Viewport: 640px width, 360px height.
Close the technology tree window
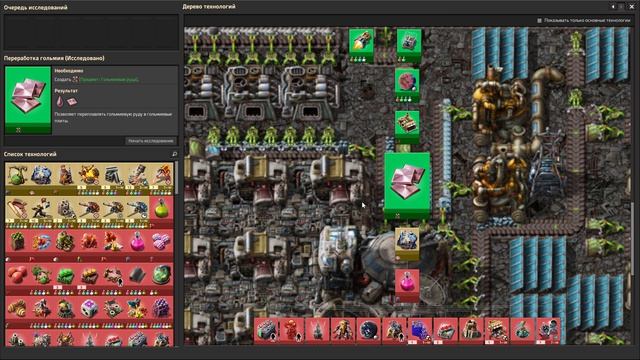click(631, 7)
